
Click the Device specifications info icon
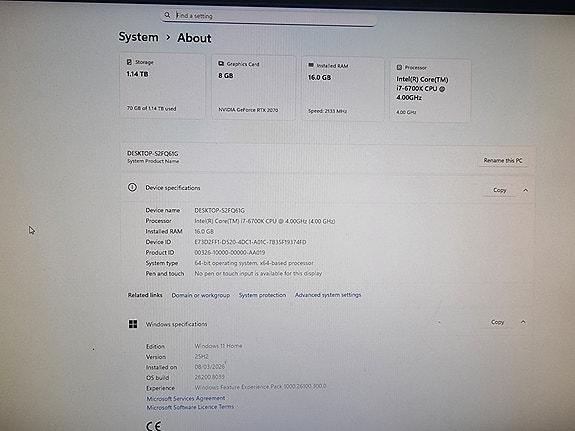pos(132,187)
